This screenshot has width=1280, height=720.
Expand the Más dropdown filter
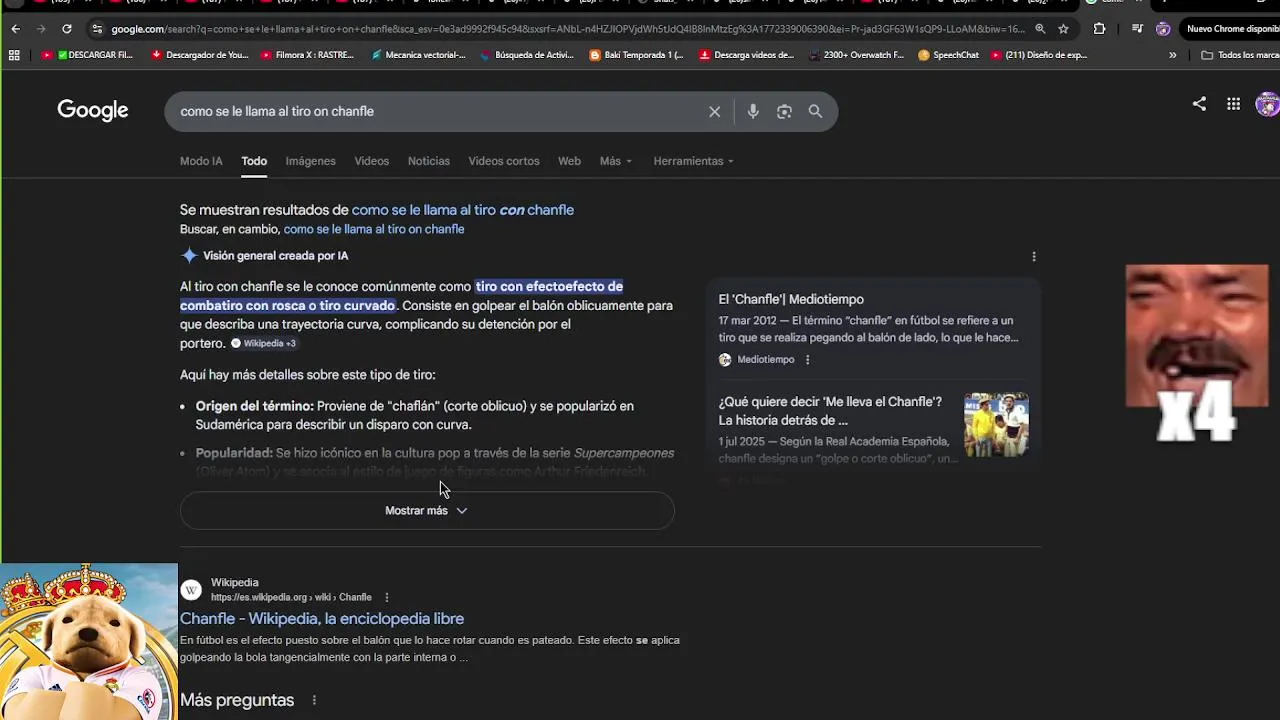click(x=615, y=161)
